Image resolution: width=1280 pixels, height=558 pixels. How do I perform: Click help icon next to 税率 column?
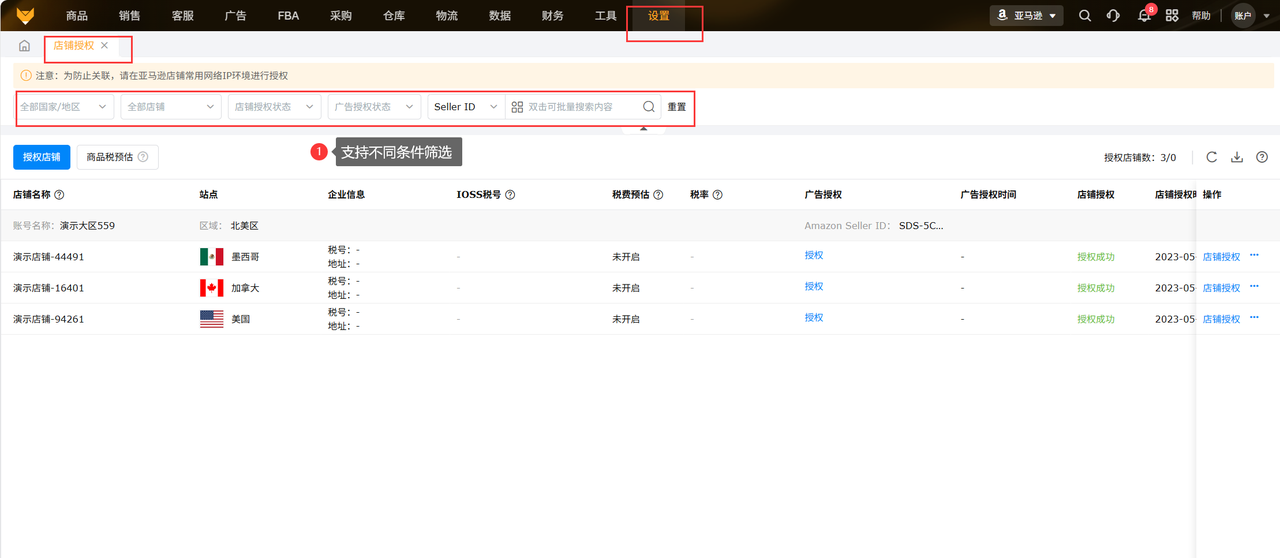(717, 195)
